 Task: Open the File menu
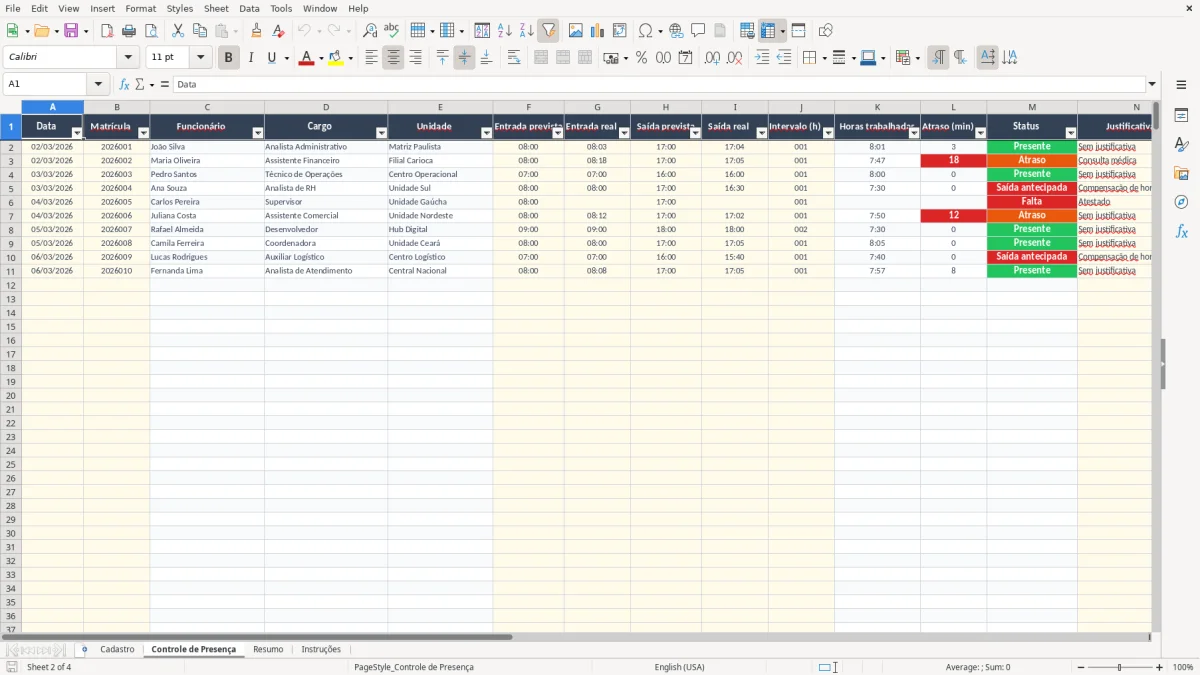(13, 8)
